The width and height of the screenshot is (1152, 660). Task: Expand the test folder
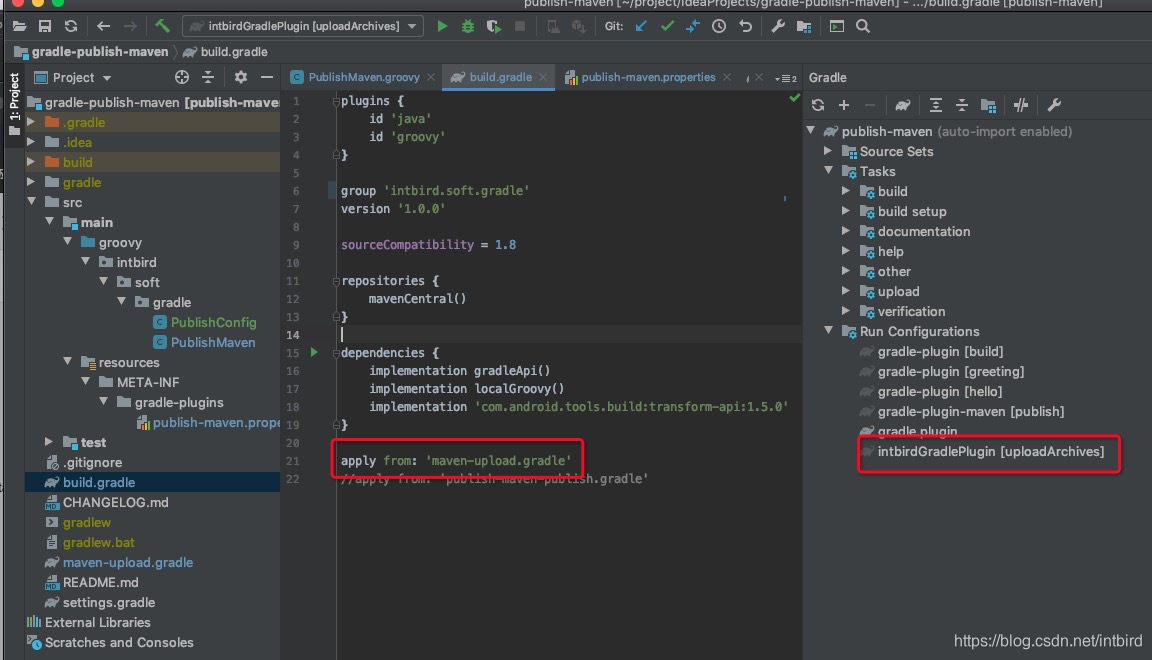pos(49,442)
